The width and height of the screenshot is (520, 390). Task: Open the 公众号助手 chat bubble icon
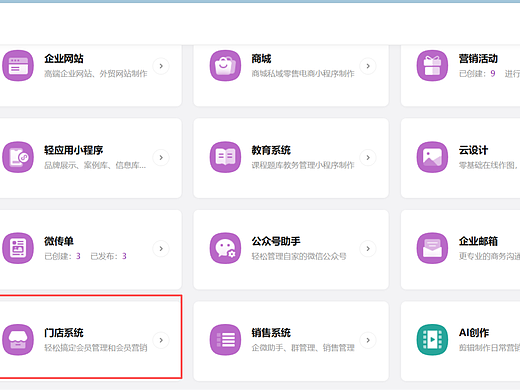pyautogui.click(x=225, y=248)
